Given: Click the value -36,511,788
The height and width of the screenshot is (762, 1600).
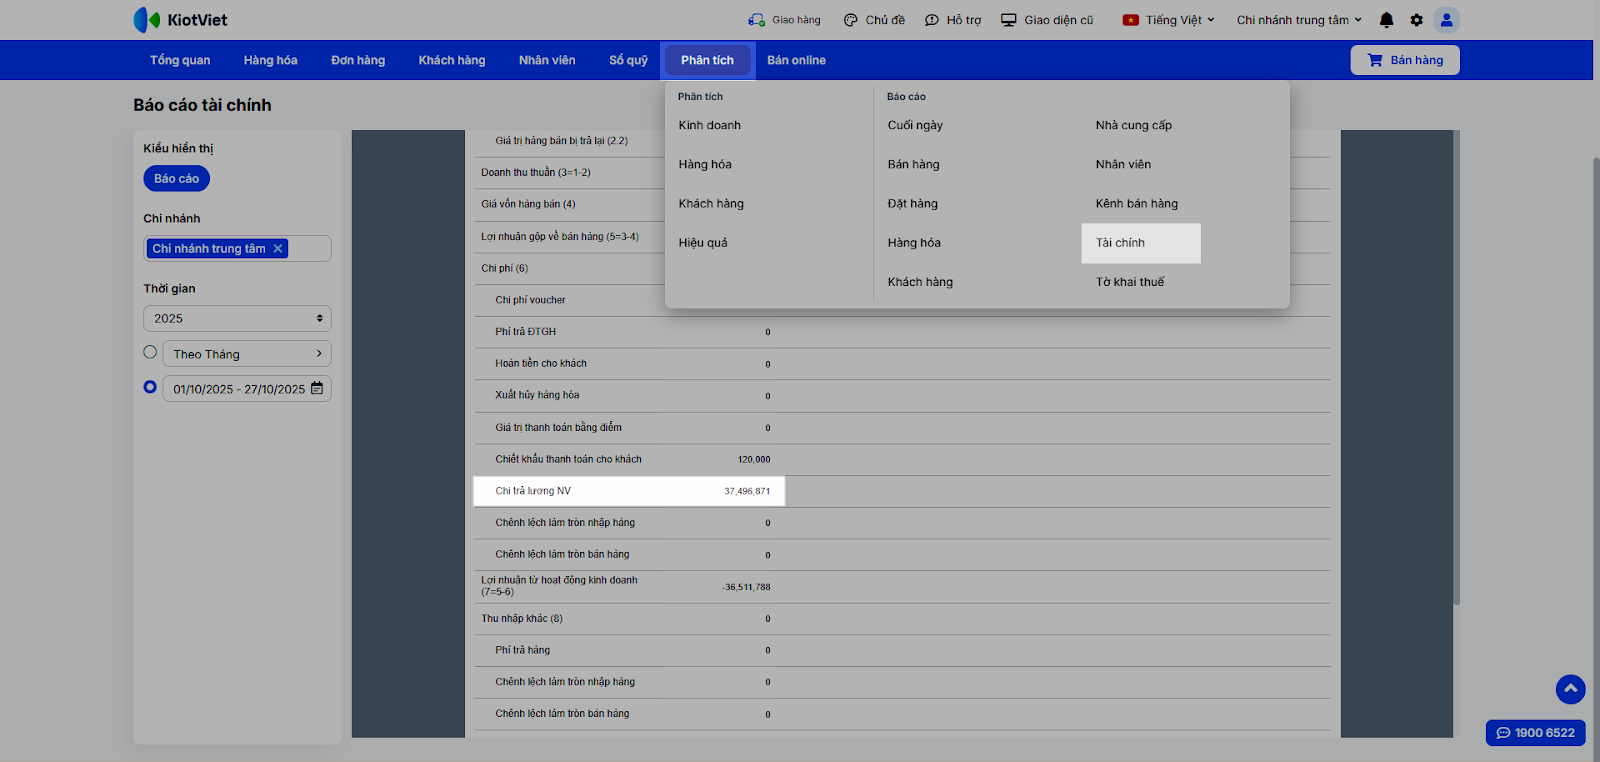Looking at the screenshot, I should (x=746, y=587).
